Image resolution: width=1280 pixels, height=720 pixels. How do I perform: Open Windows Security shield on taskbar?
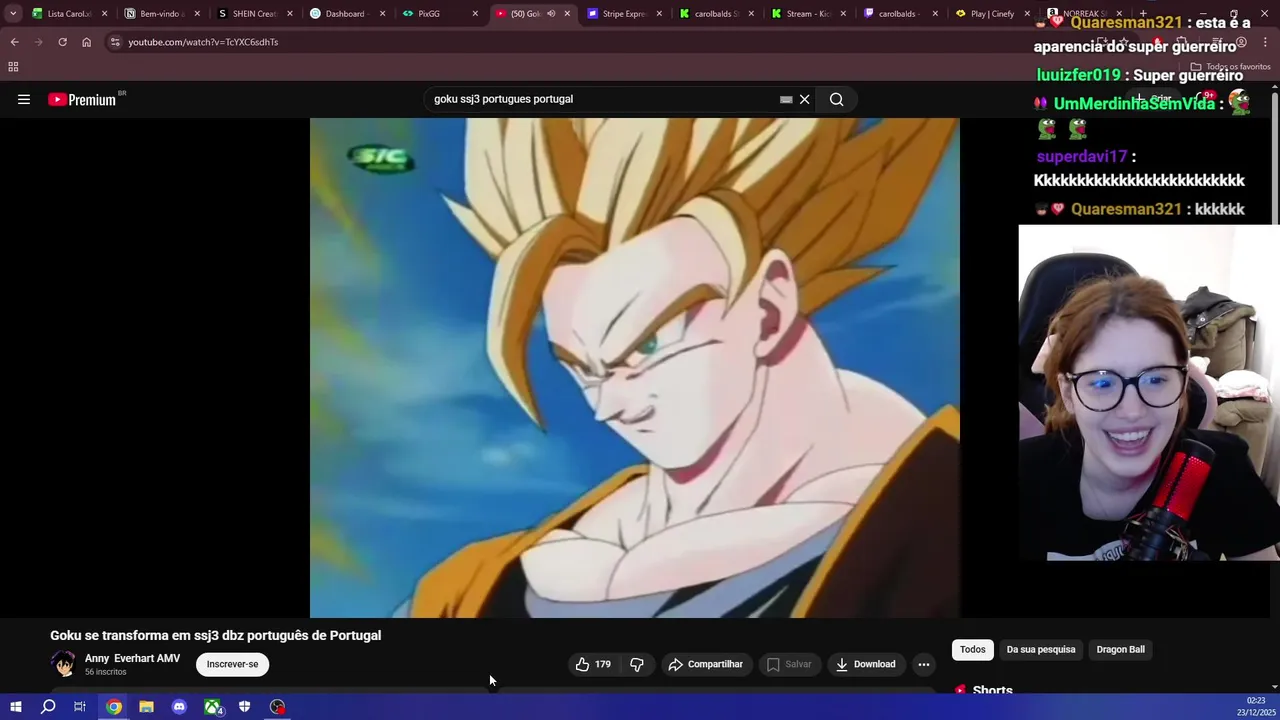point(244,707)
